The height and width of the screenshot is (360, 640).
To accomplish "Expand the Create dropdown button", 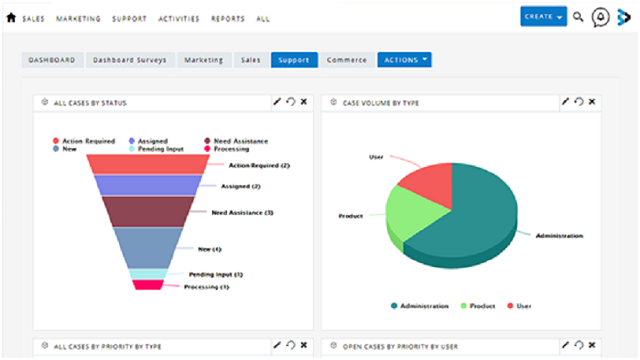I will pyautogui.click(x=543, y=16).
